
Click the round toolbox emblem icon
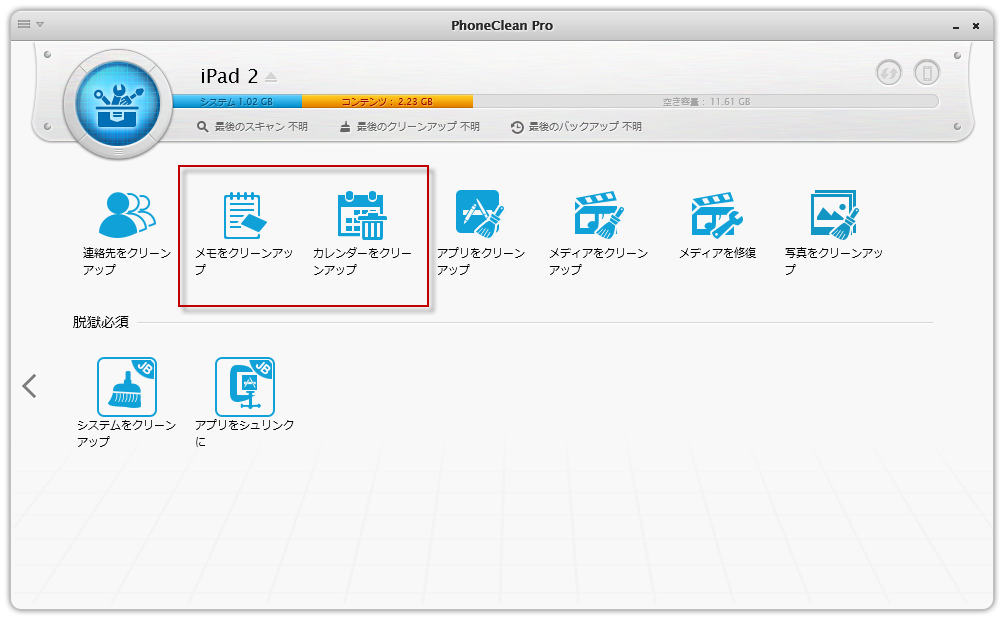(x=118, y=104)
